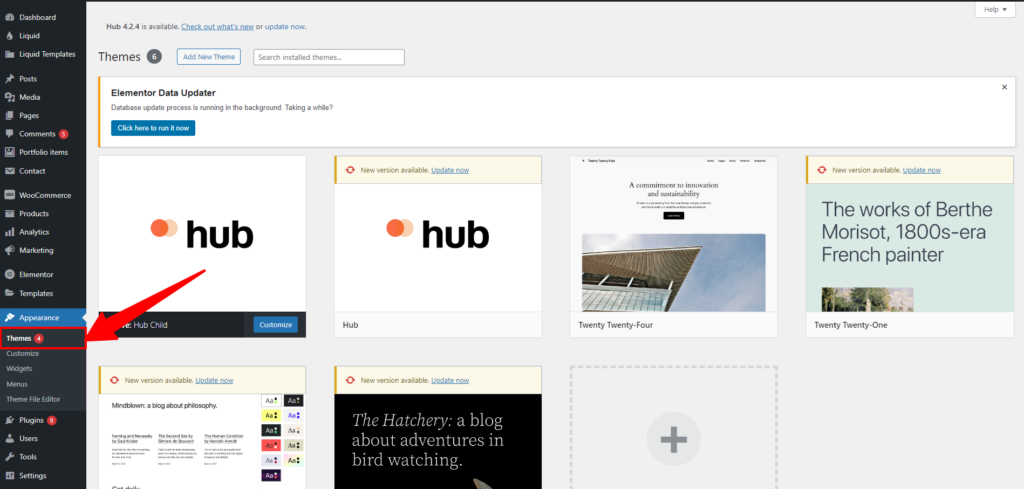This screenshot has height=489, width=1024.
Task: Click the 'Elementor Data Updater' heading
Action: point(163,93)
